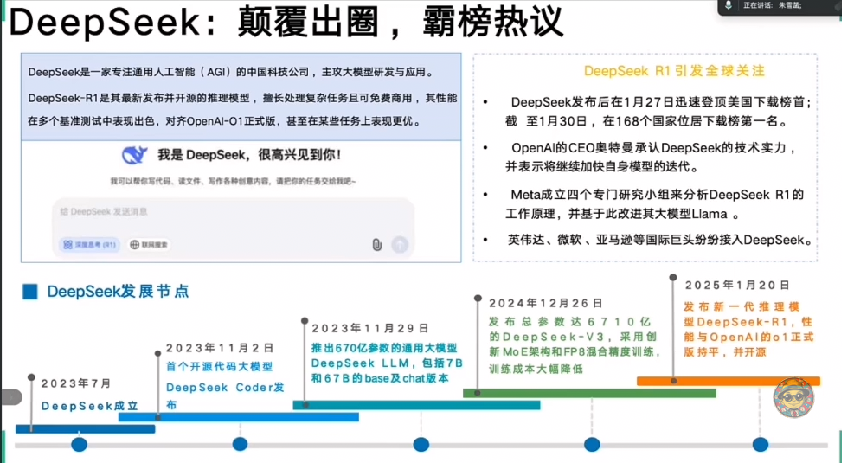Image resolution: width=842 pixels, height=463 pixels.
Task: Click the green 2024年12月26日 milestone bar
Action: click(589, 393)
